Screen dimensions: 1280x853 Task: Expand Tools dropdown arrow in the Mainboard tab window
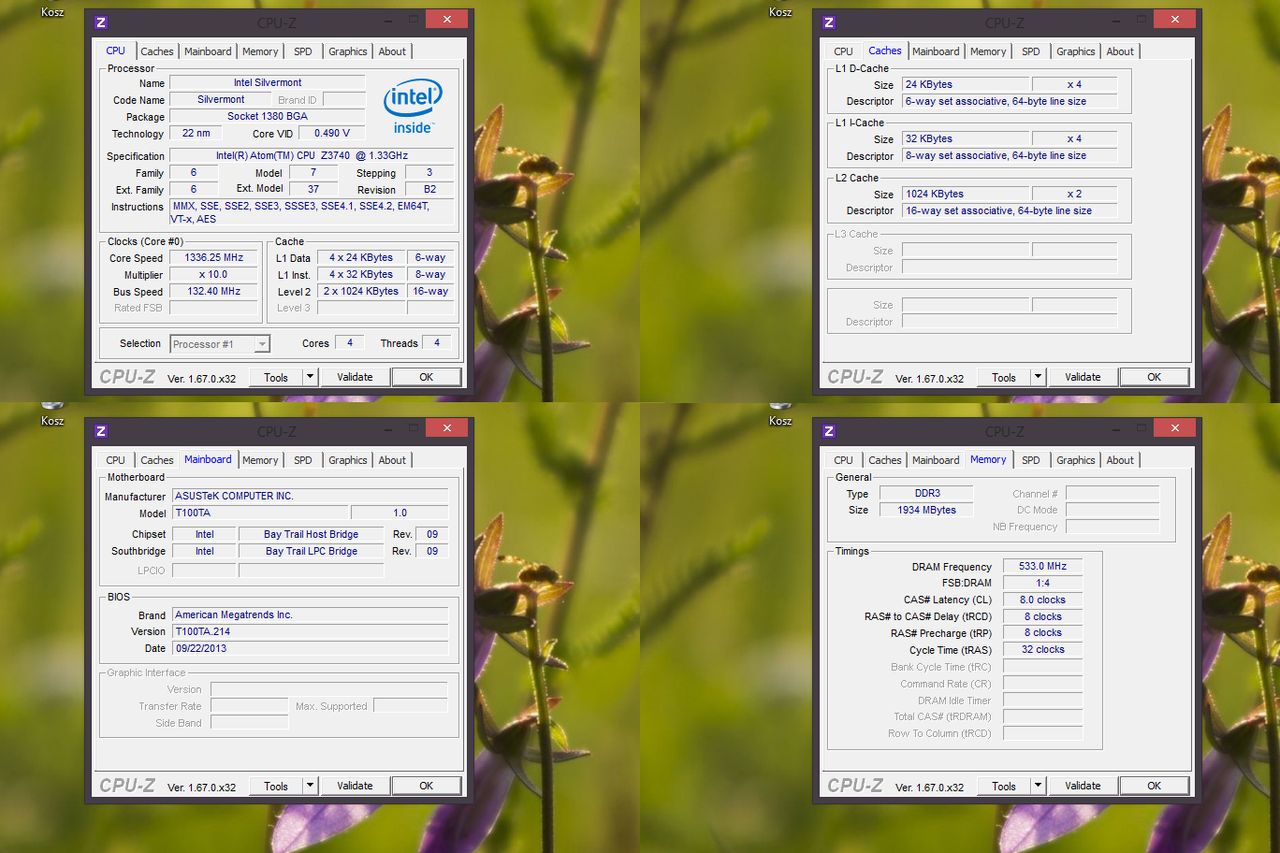click(310, 786)
